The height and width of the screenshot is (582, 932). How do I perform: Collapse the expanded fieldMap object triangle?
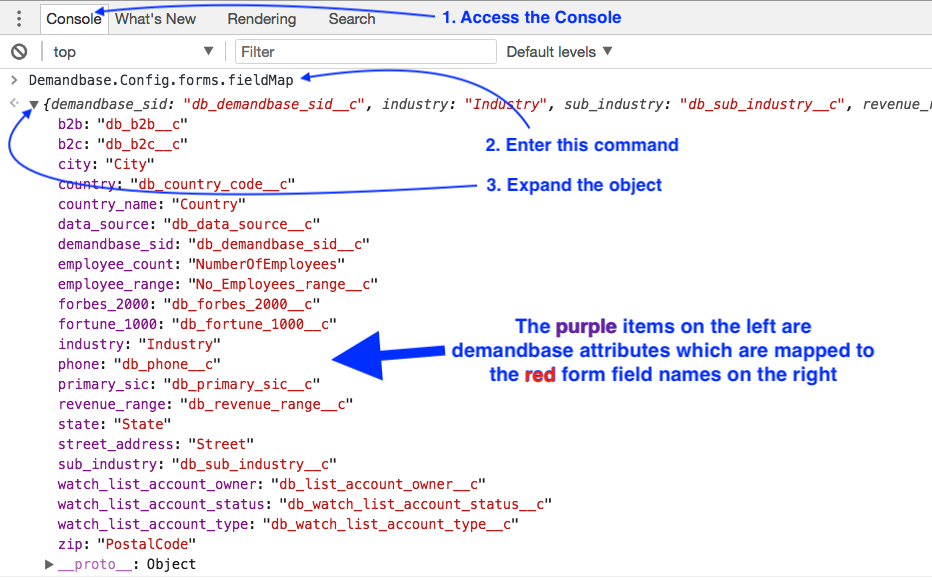pyautogui.click(x=34, y=105)
